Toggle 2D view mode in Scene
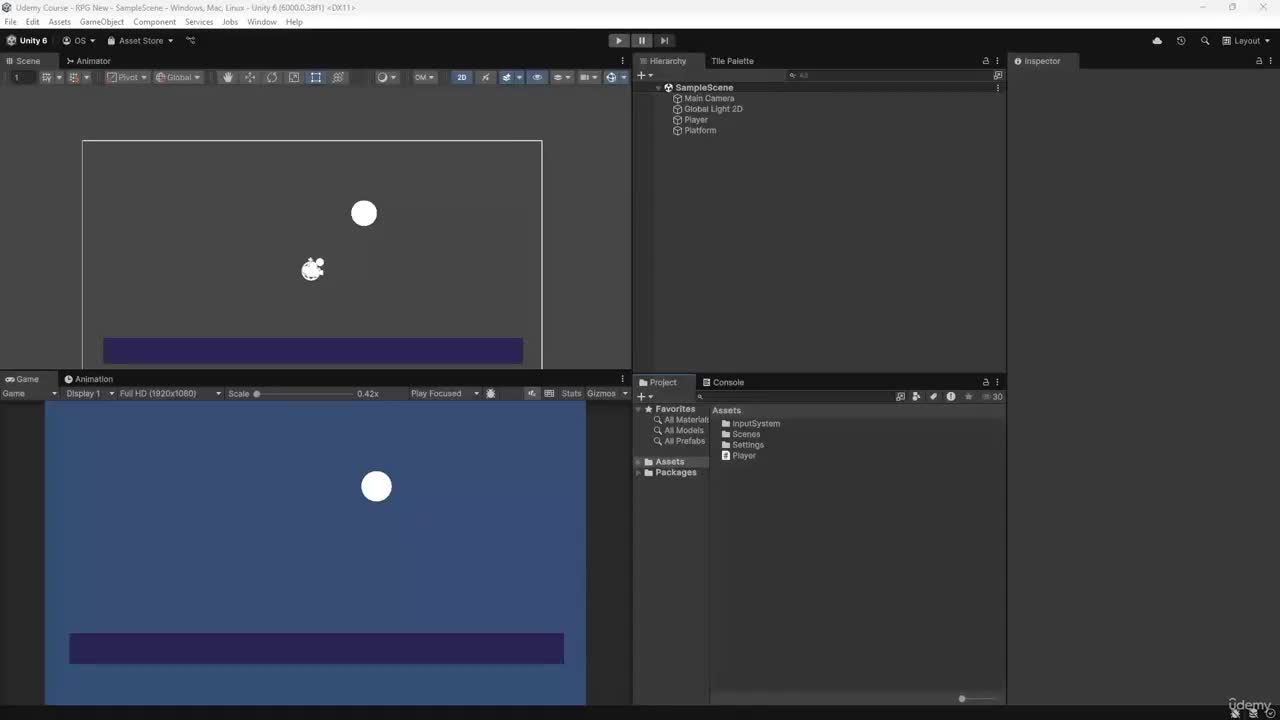This screenshot has height=720, width=1280. click(462, 77)
